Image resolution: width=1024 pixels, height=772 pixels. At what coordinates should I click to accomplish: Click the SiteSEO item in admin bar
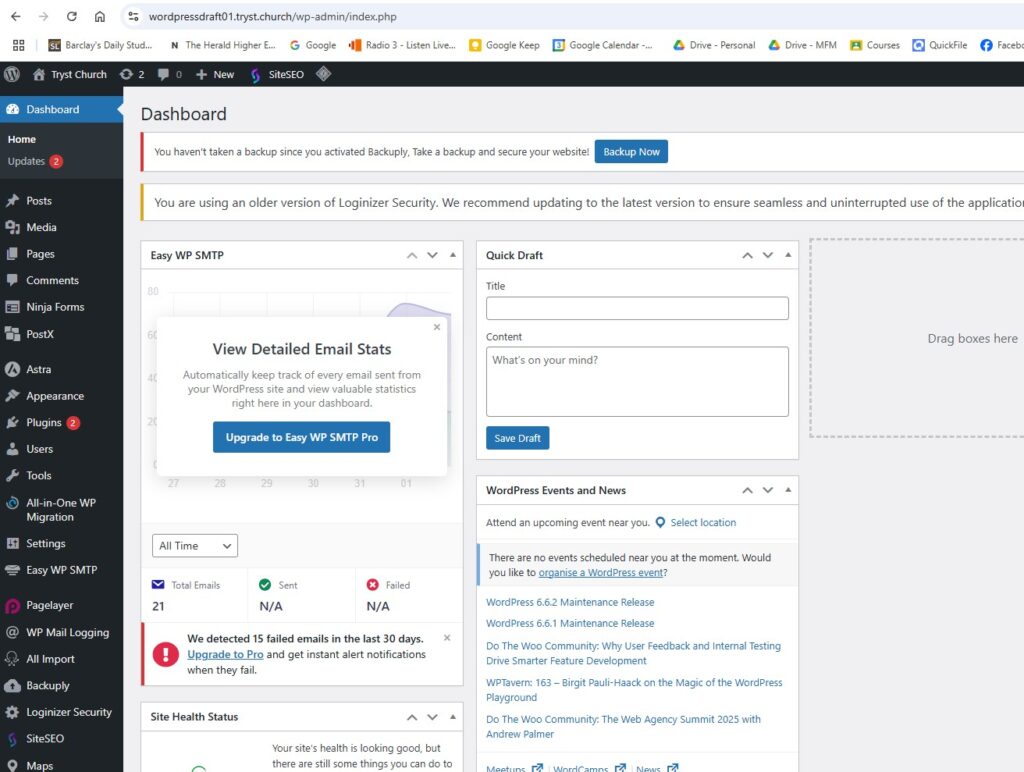pyautogui.click(x=278, y=74)
